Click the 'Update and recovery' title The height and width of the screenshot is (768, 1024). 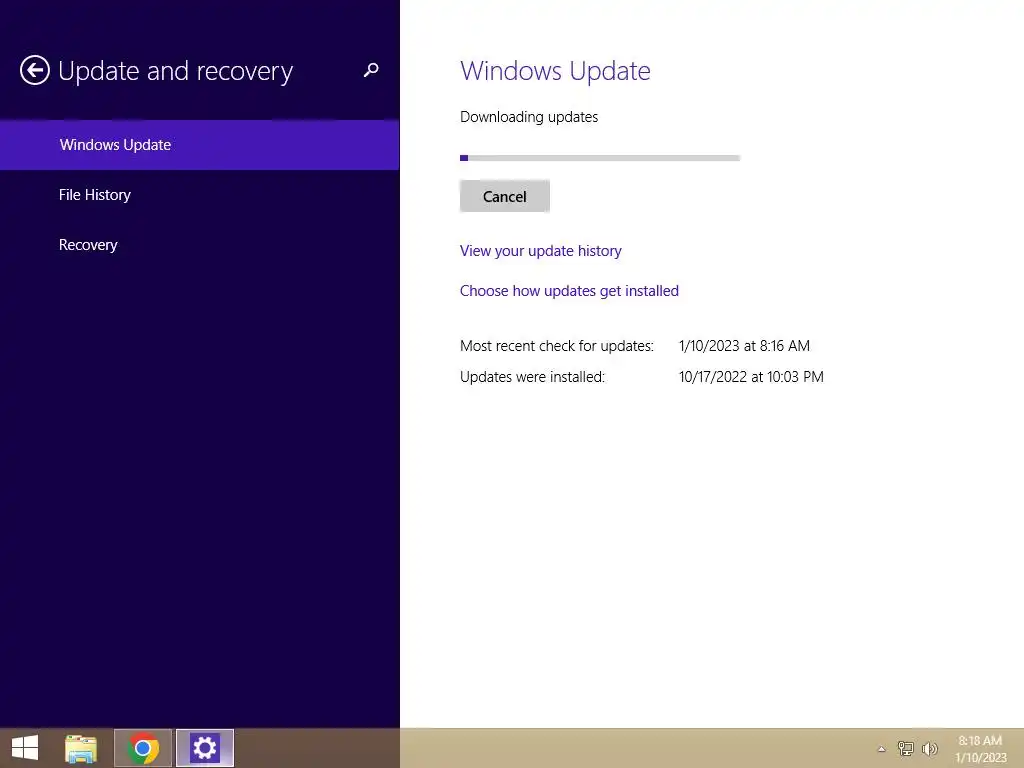176,71
